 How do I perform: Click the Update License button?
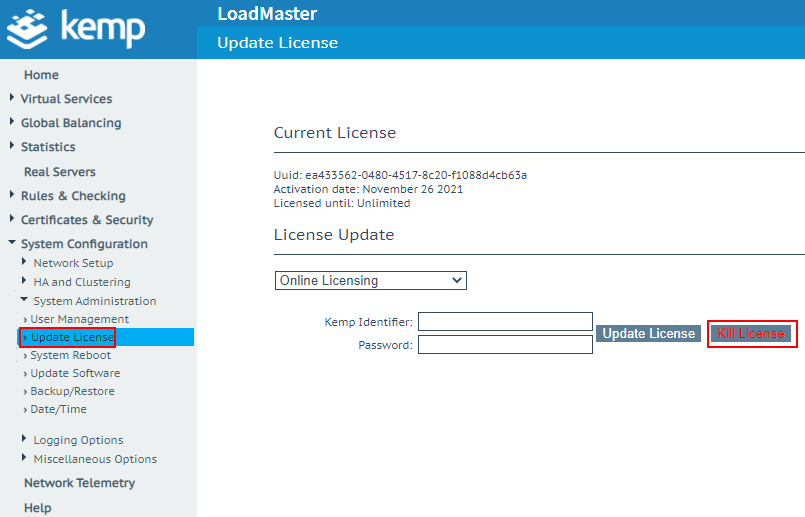point(648,334)
